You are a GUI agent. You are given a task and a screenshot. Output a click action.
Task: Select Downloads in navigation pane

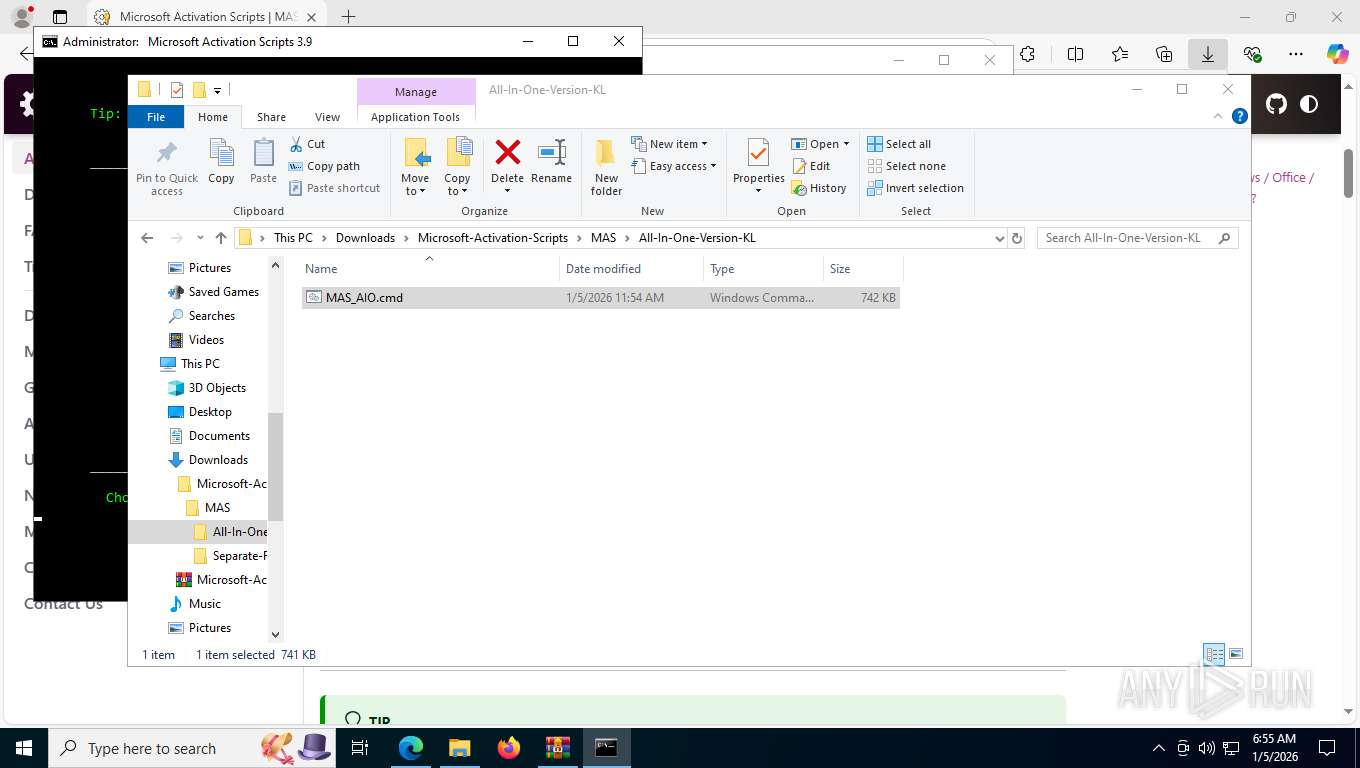(x=208, y=460)
